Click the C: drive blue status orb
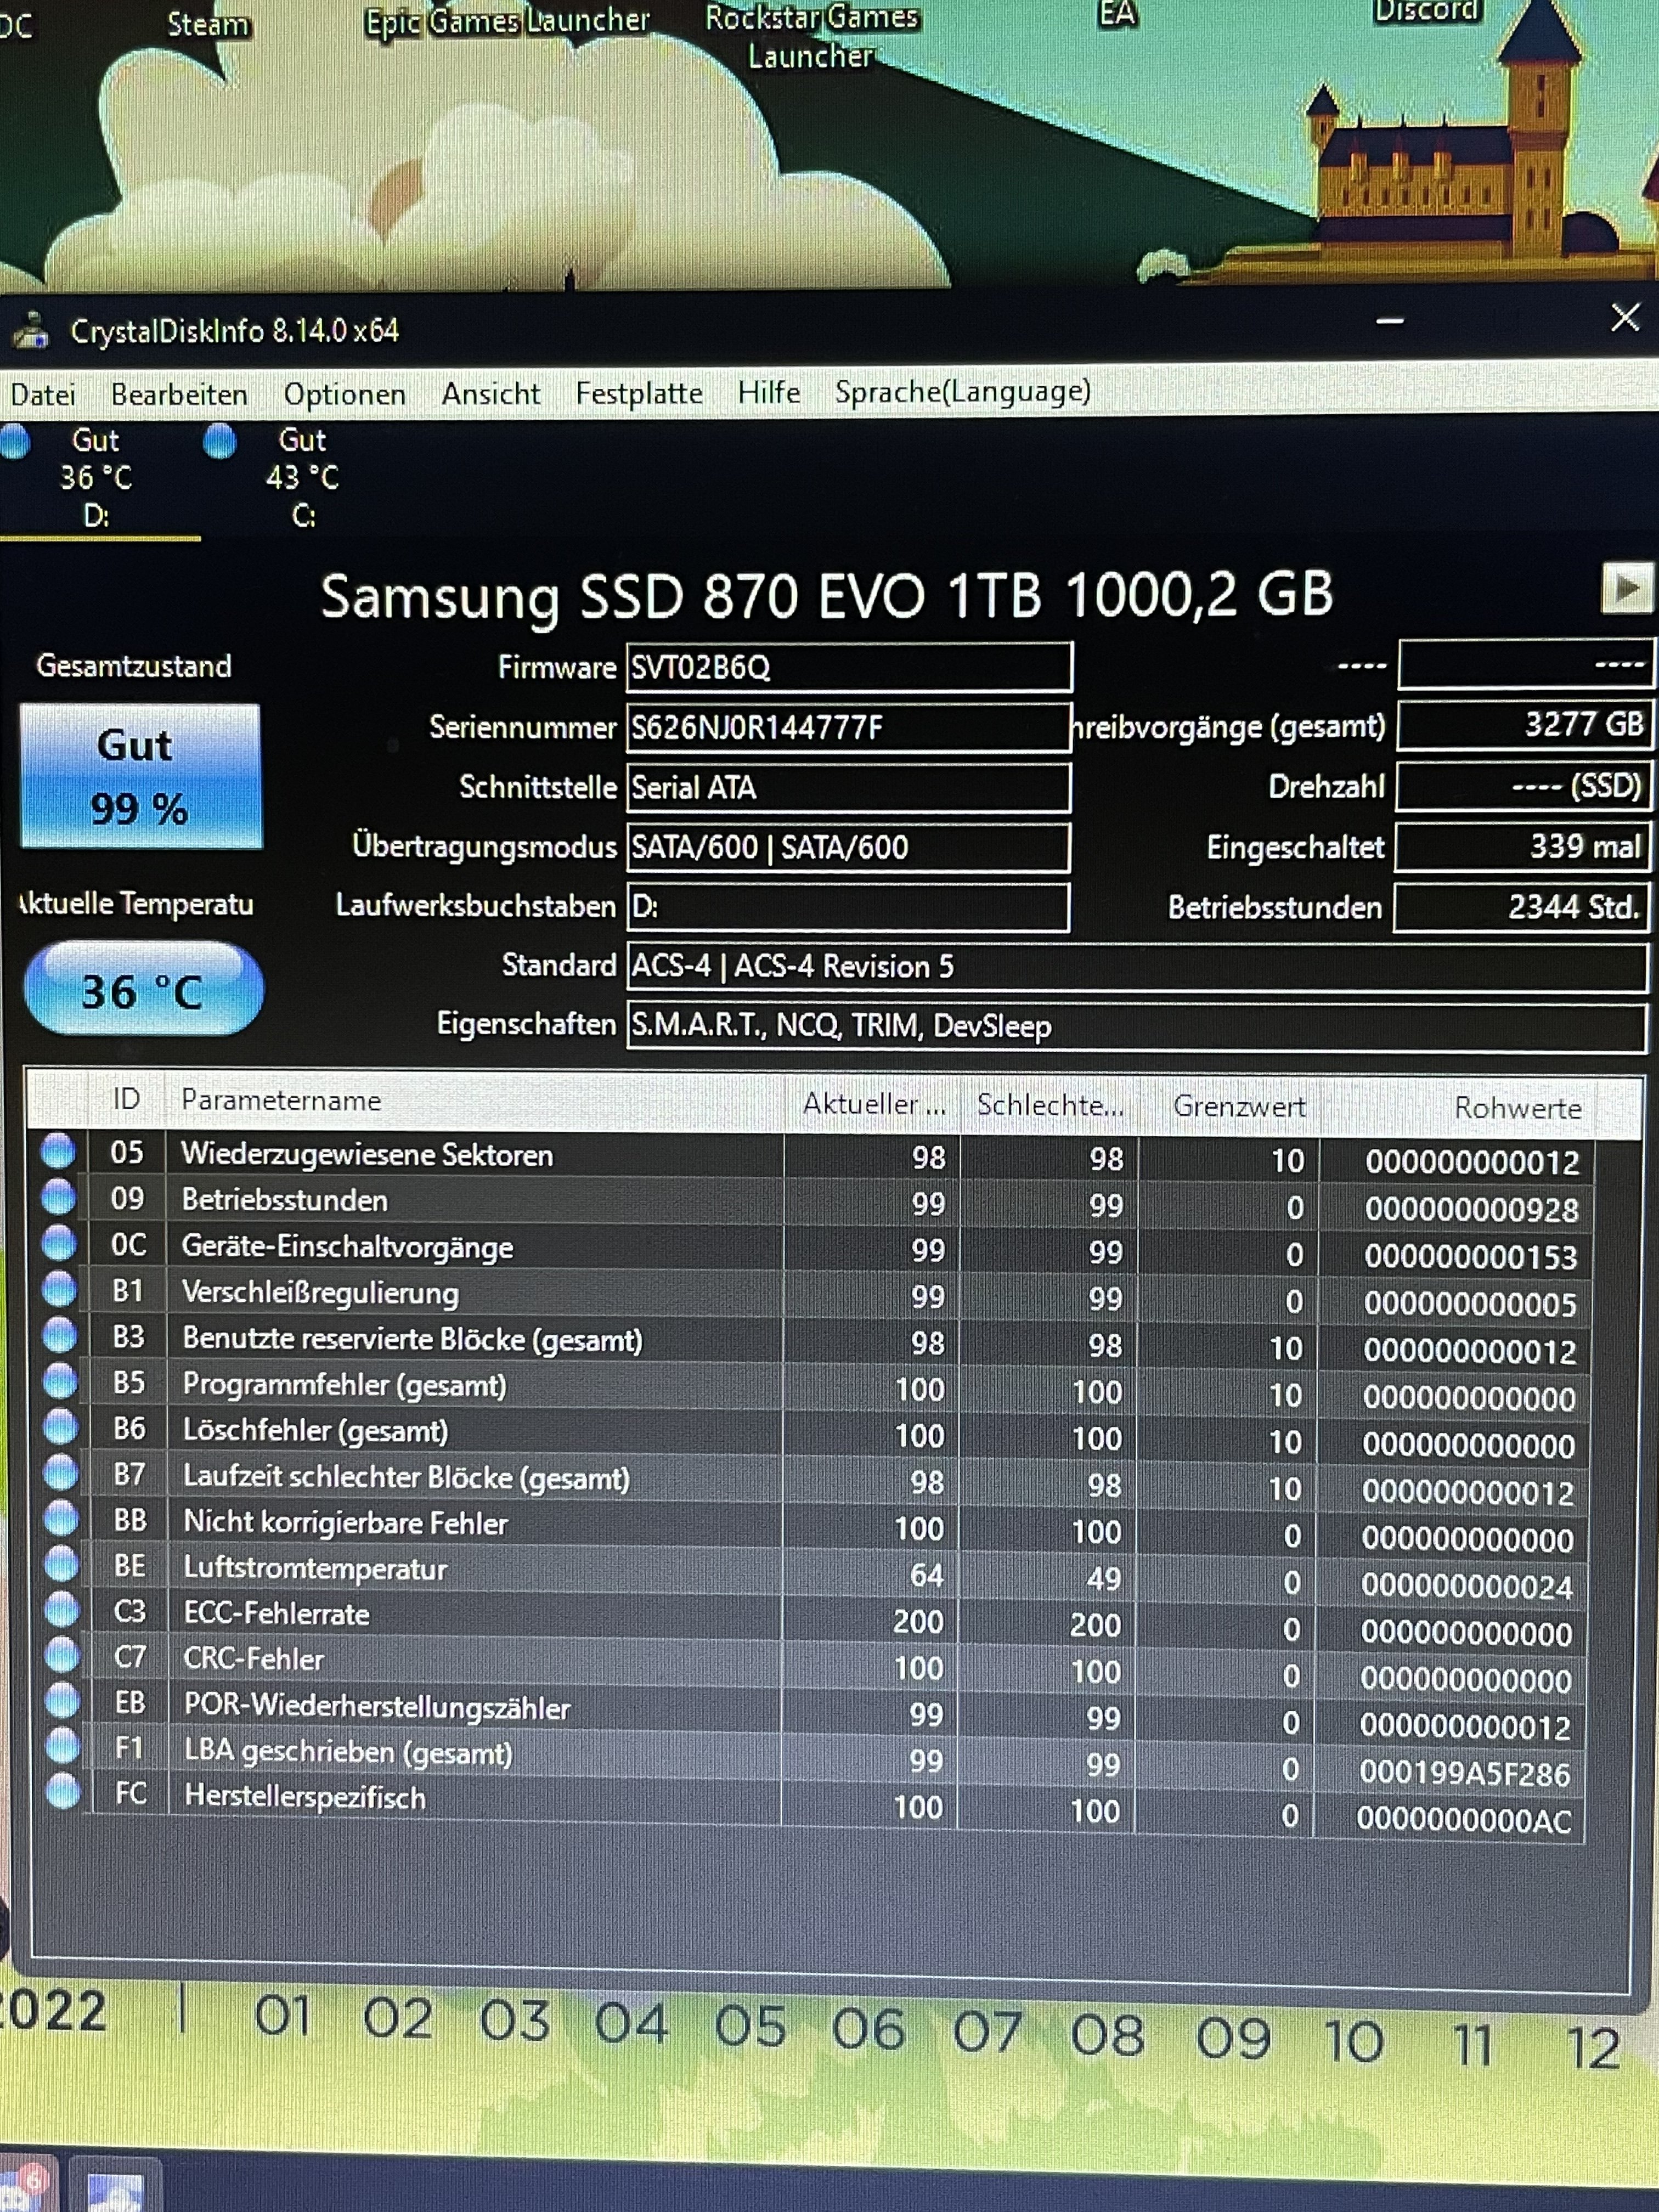The image size is (1659, 2212). (219, 441)
